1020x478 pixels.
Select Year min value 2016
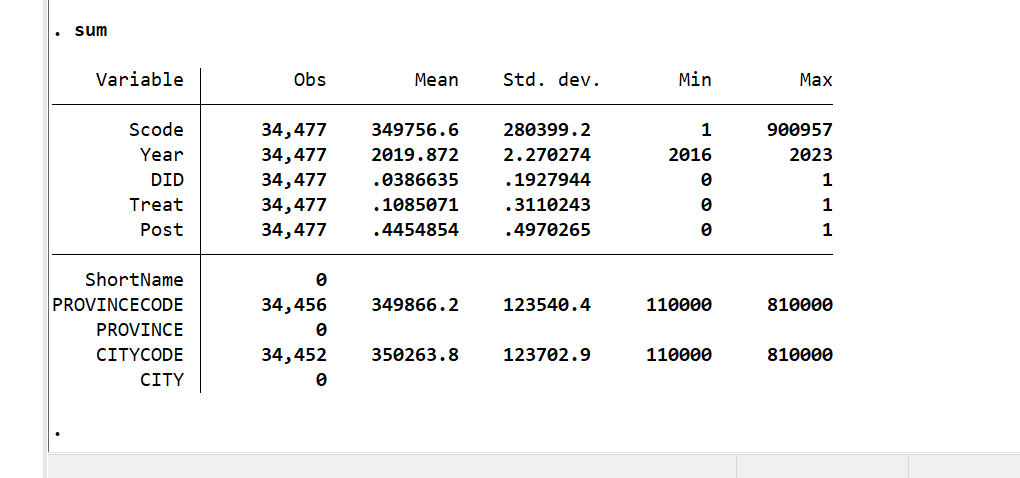[x=690, y=155]
